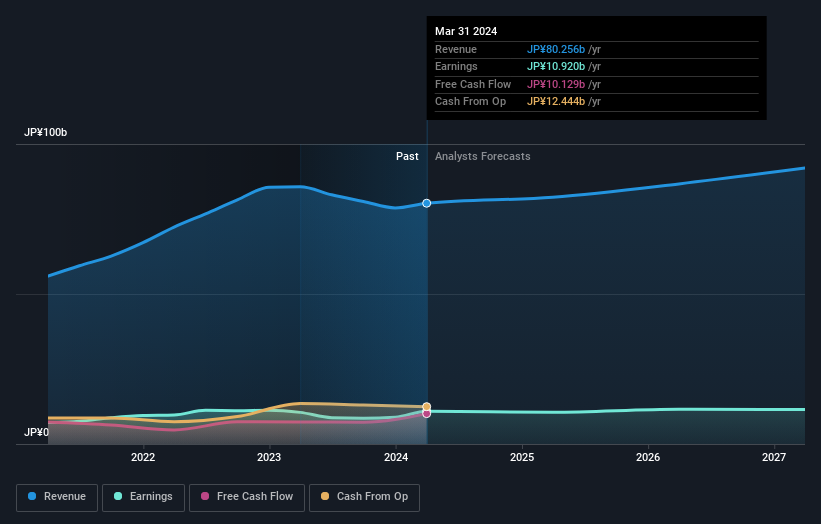Image resolution: width=821 pixels, height=524 pixels.
Task: Click the JP¥10.920b earnings value
Action: (556, 66)
